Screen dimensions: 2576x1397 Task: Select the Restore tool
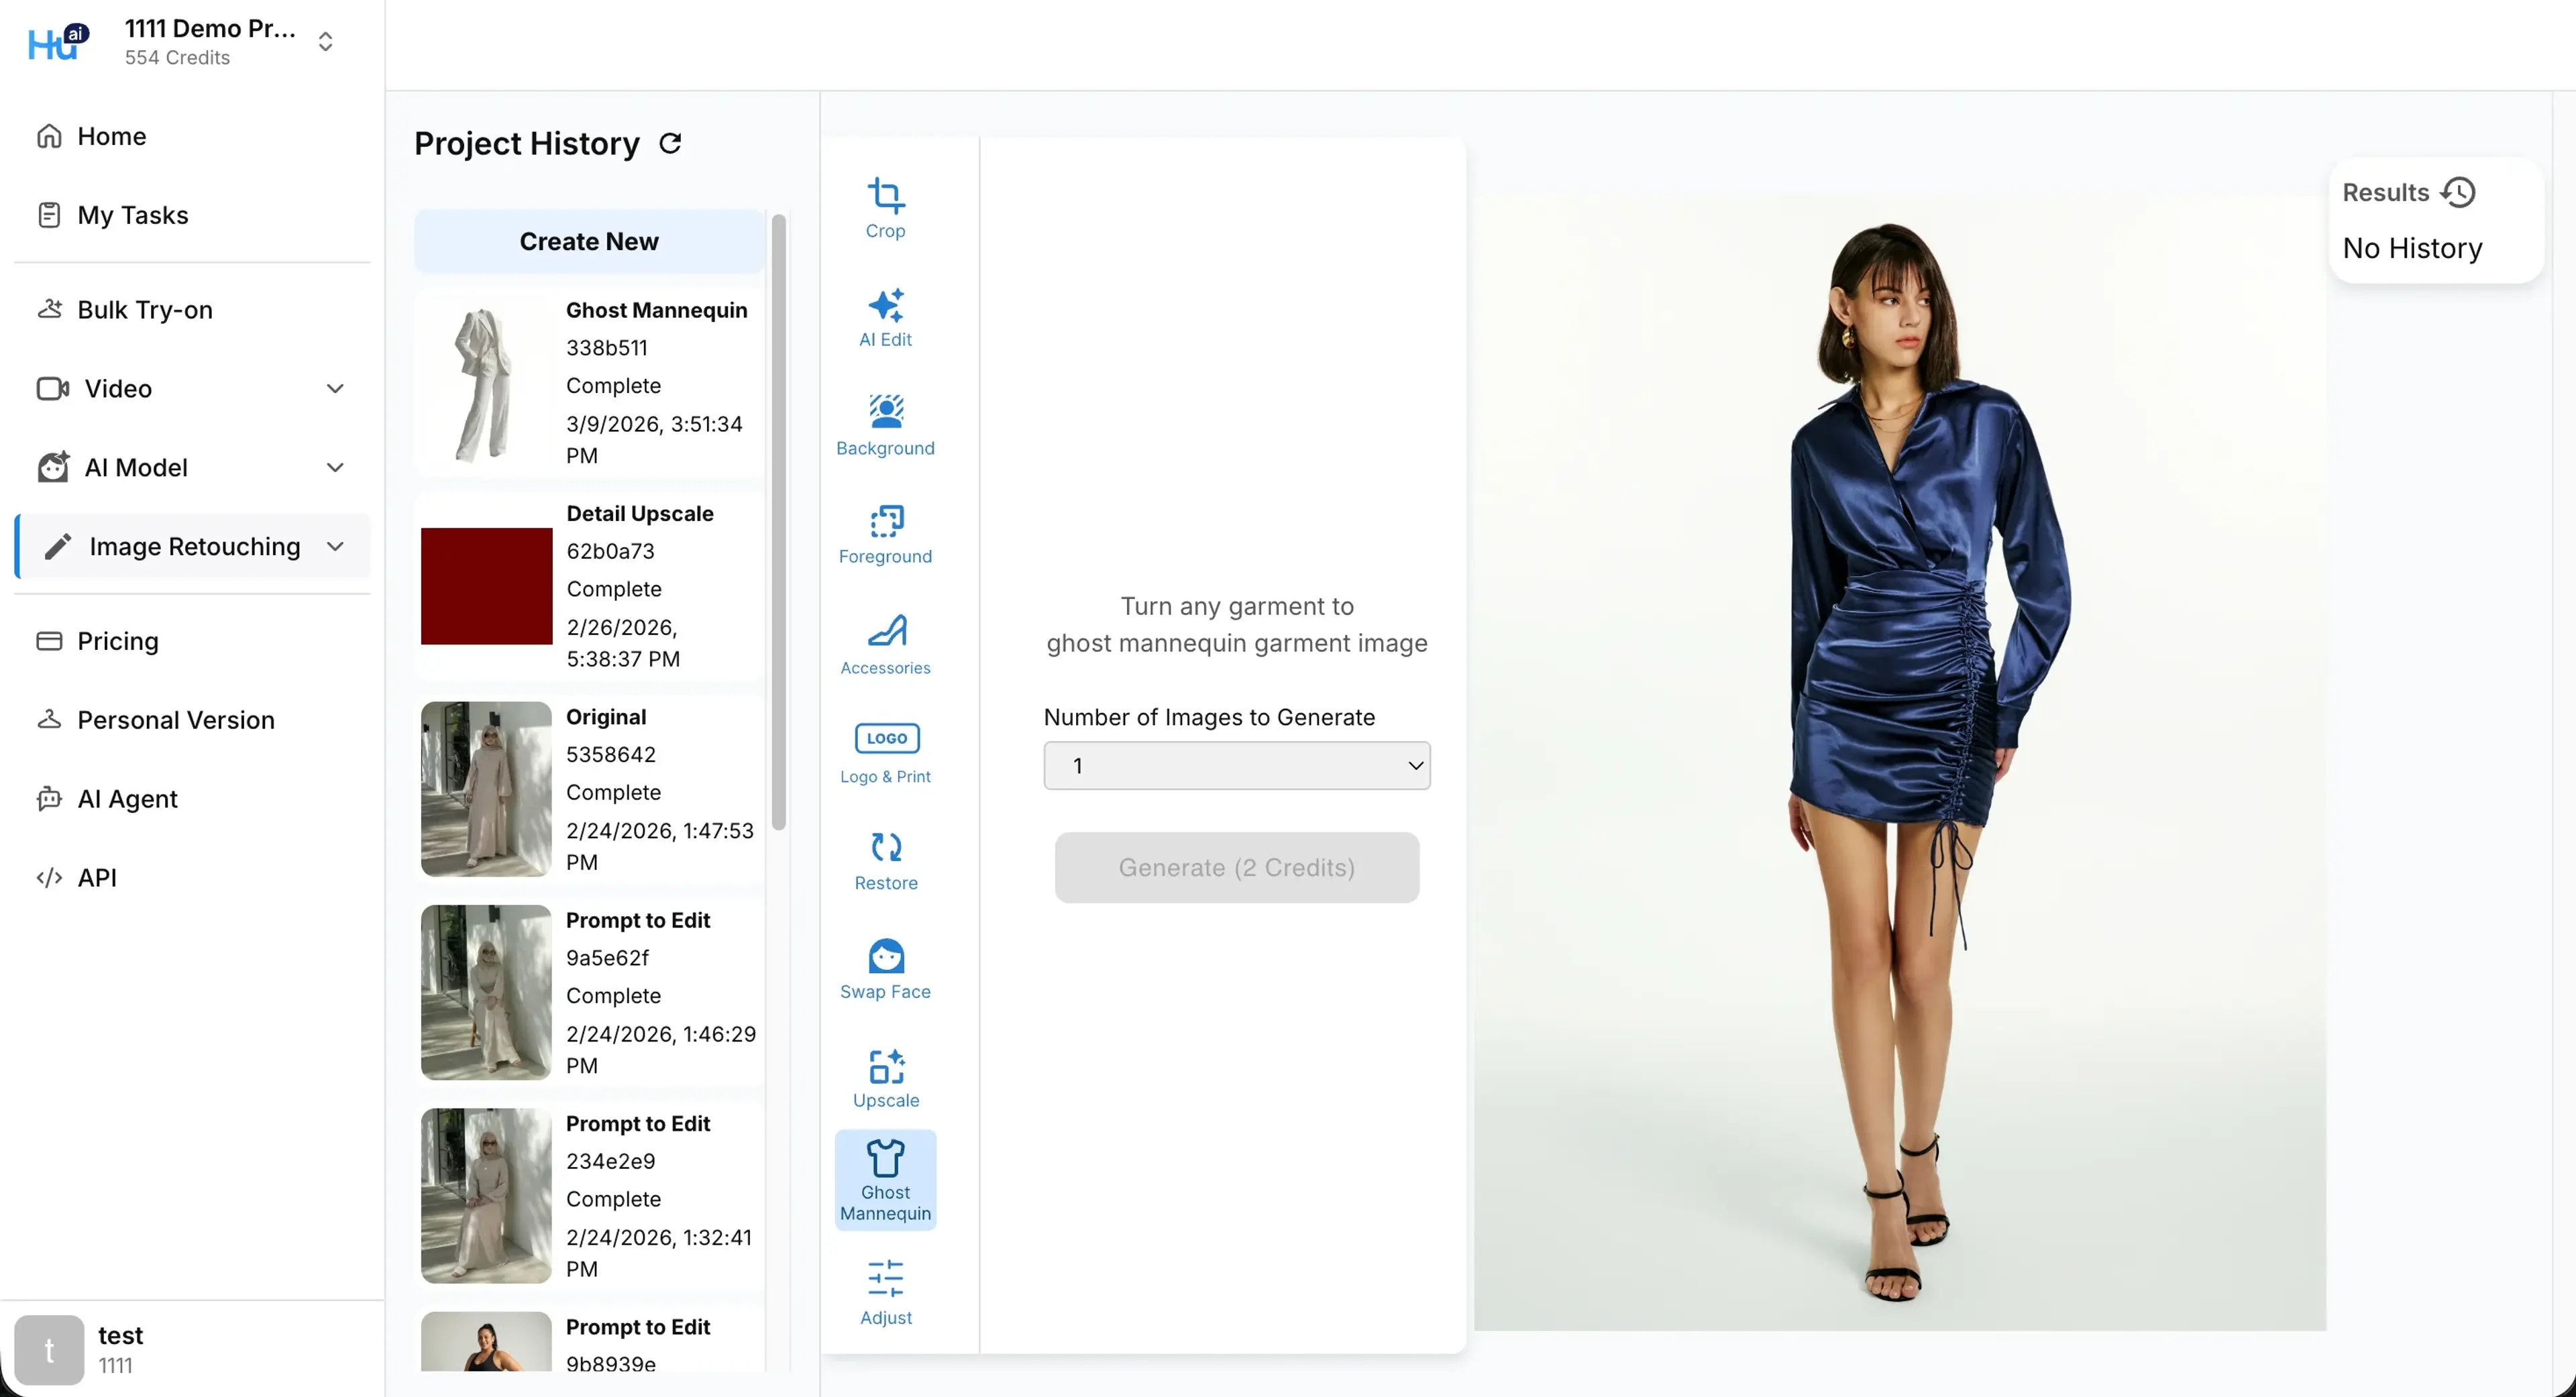pos(885,861)
